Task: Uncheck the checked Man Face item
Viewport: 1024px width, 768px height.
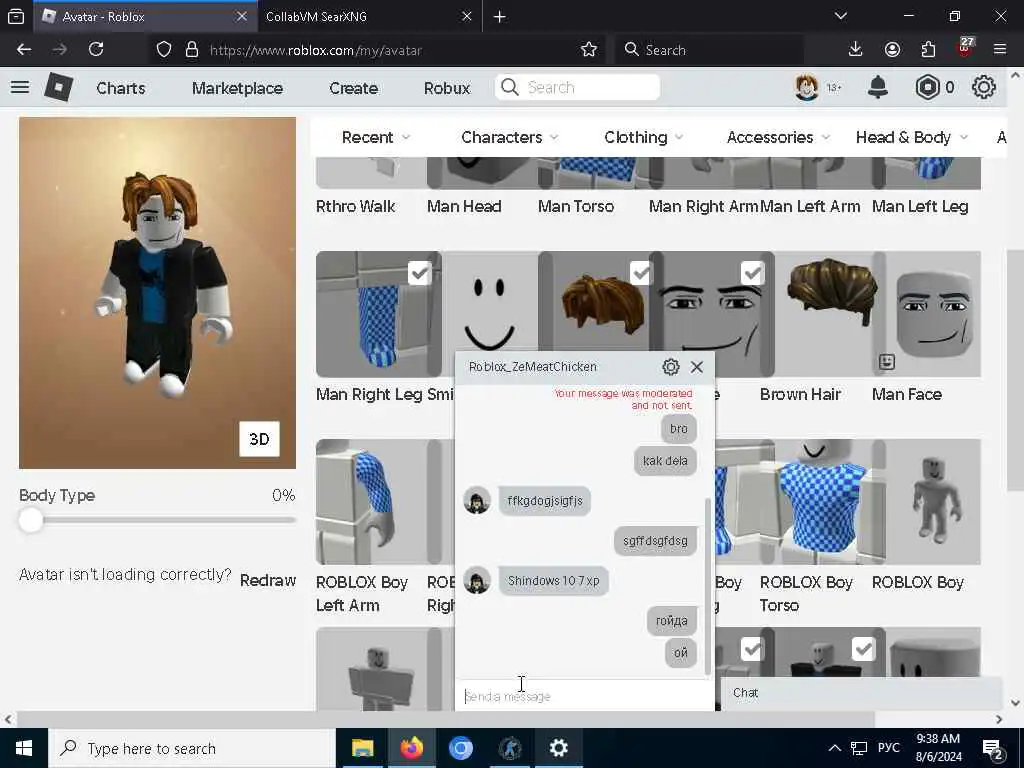Action: click(x=752, y=273)
